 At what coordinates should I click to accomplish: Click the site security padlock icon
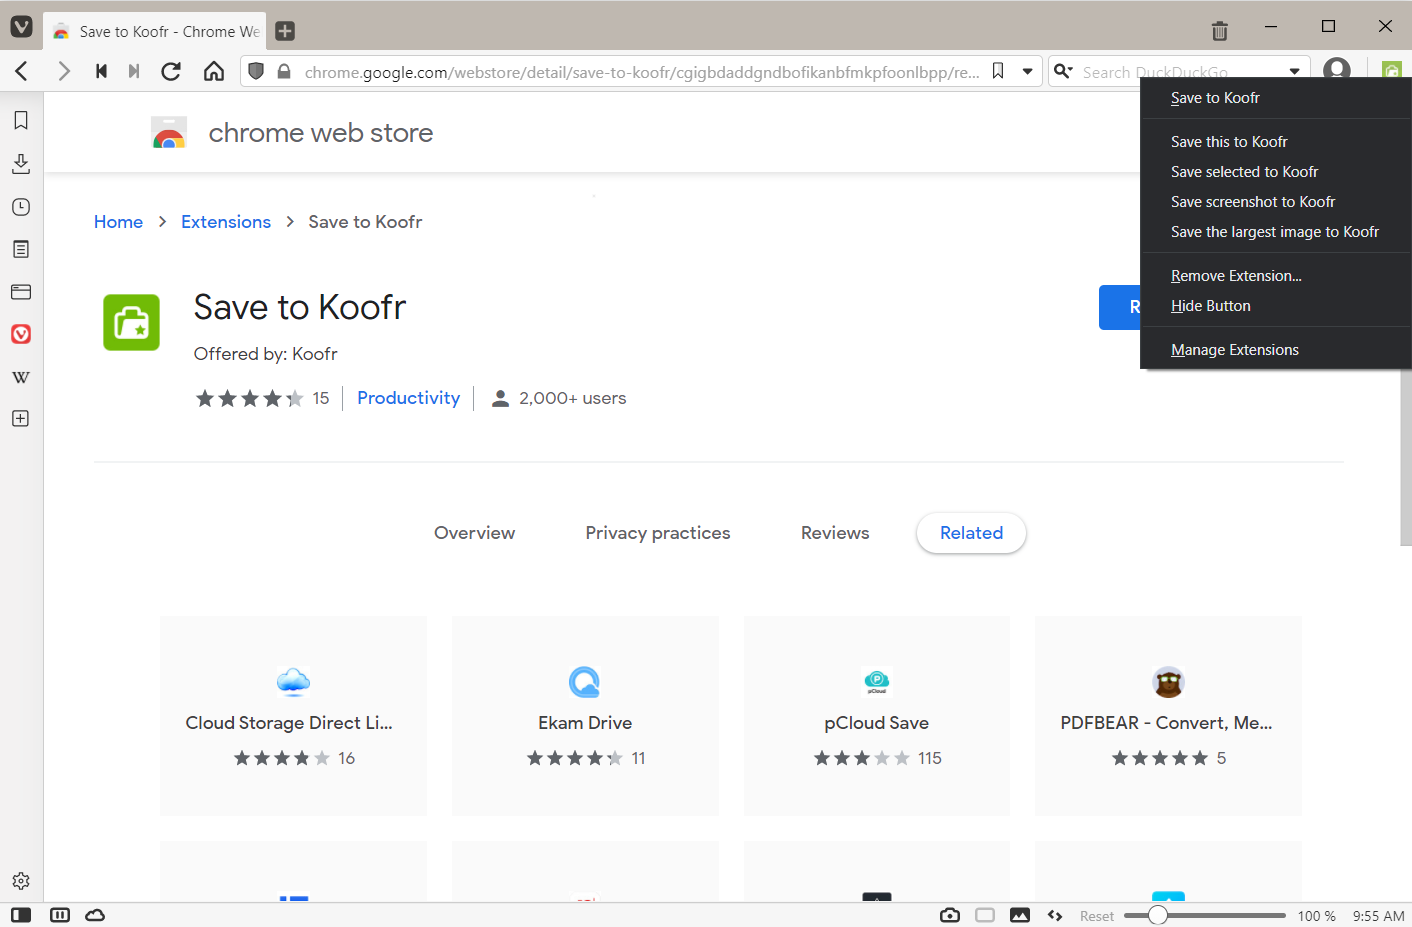tap(284, 71)
